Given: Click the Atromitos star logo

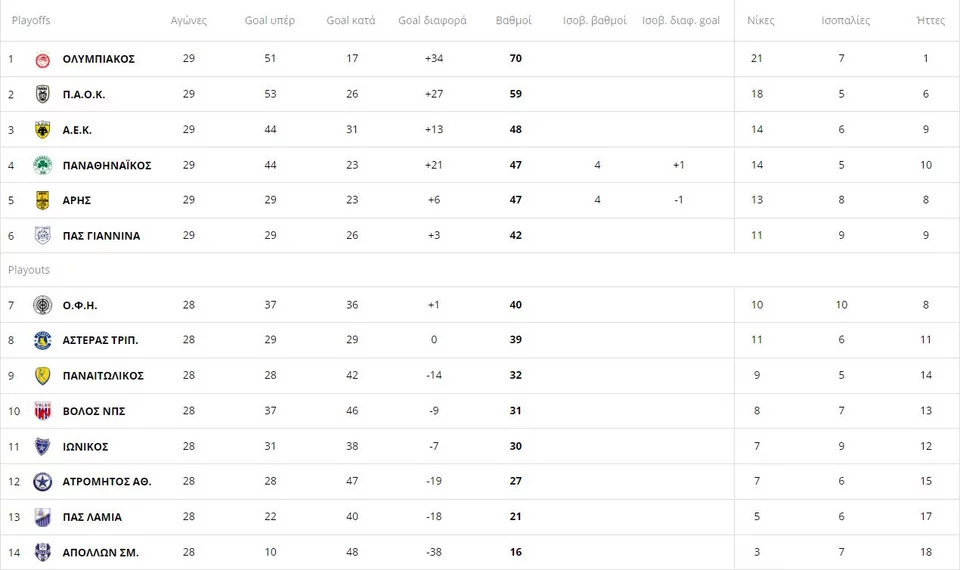Looking at the screenshot, I should [x=43, y=482].
